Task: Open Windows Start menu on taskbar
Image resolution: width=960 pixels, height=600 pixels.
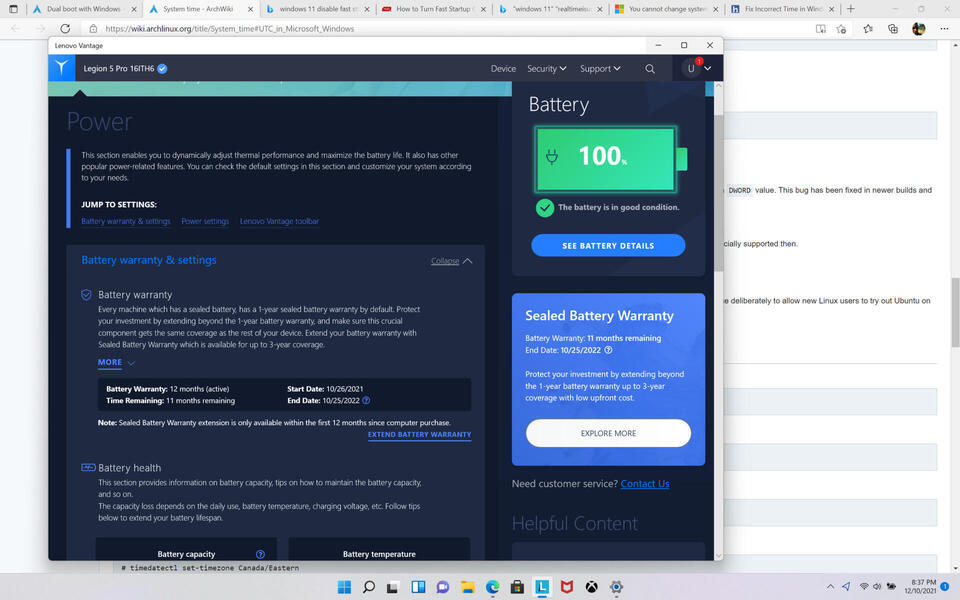Action: point(344,587)
